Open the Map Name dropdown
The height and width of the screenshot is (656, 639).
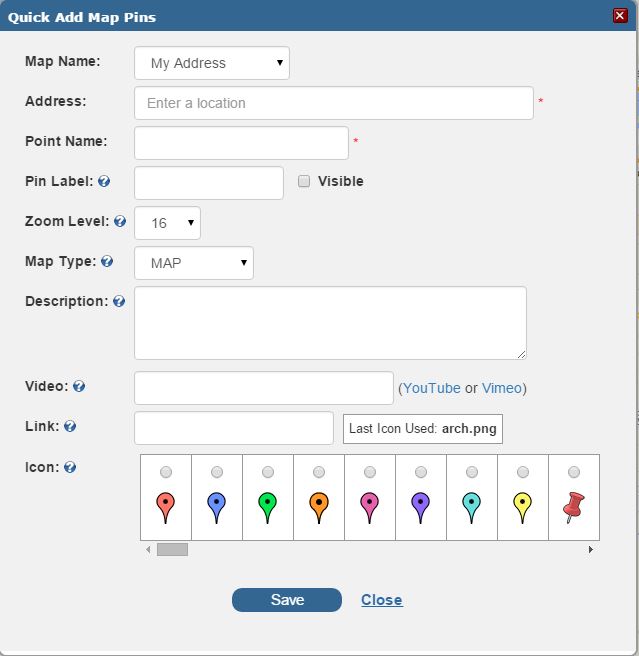pyautogui.click(x=212, y=63)
